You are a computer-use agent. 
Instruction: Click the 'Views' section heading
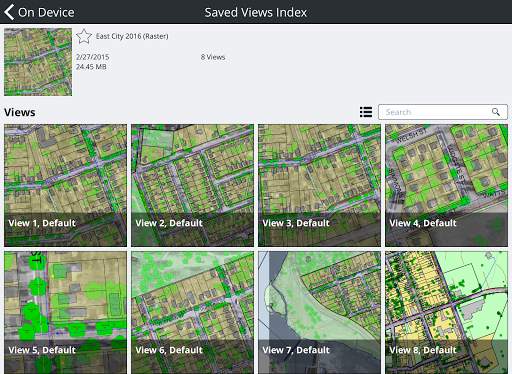20,112
